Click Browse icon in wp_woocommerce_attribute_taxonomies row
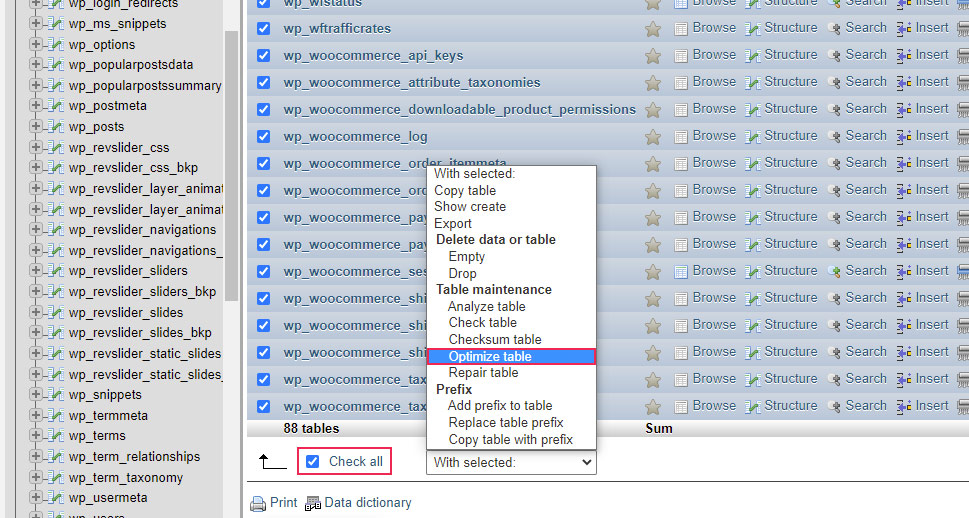The width and height of the screenshot is (969, 518). coord(680,83)
